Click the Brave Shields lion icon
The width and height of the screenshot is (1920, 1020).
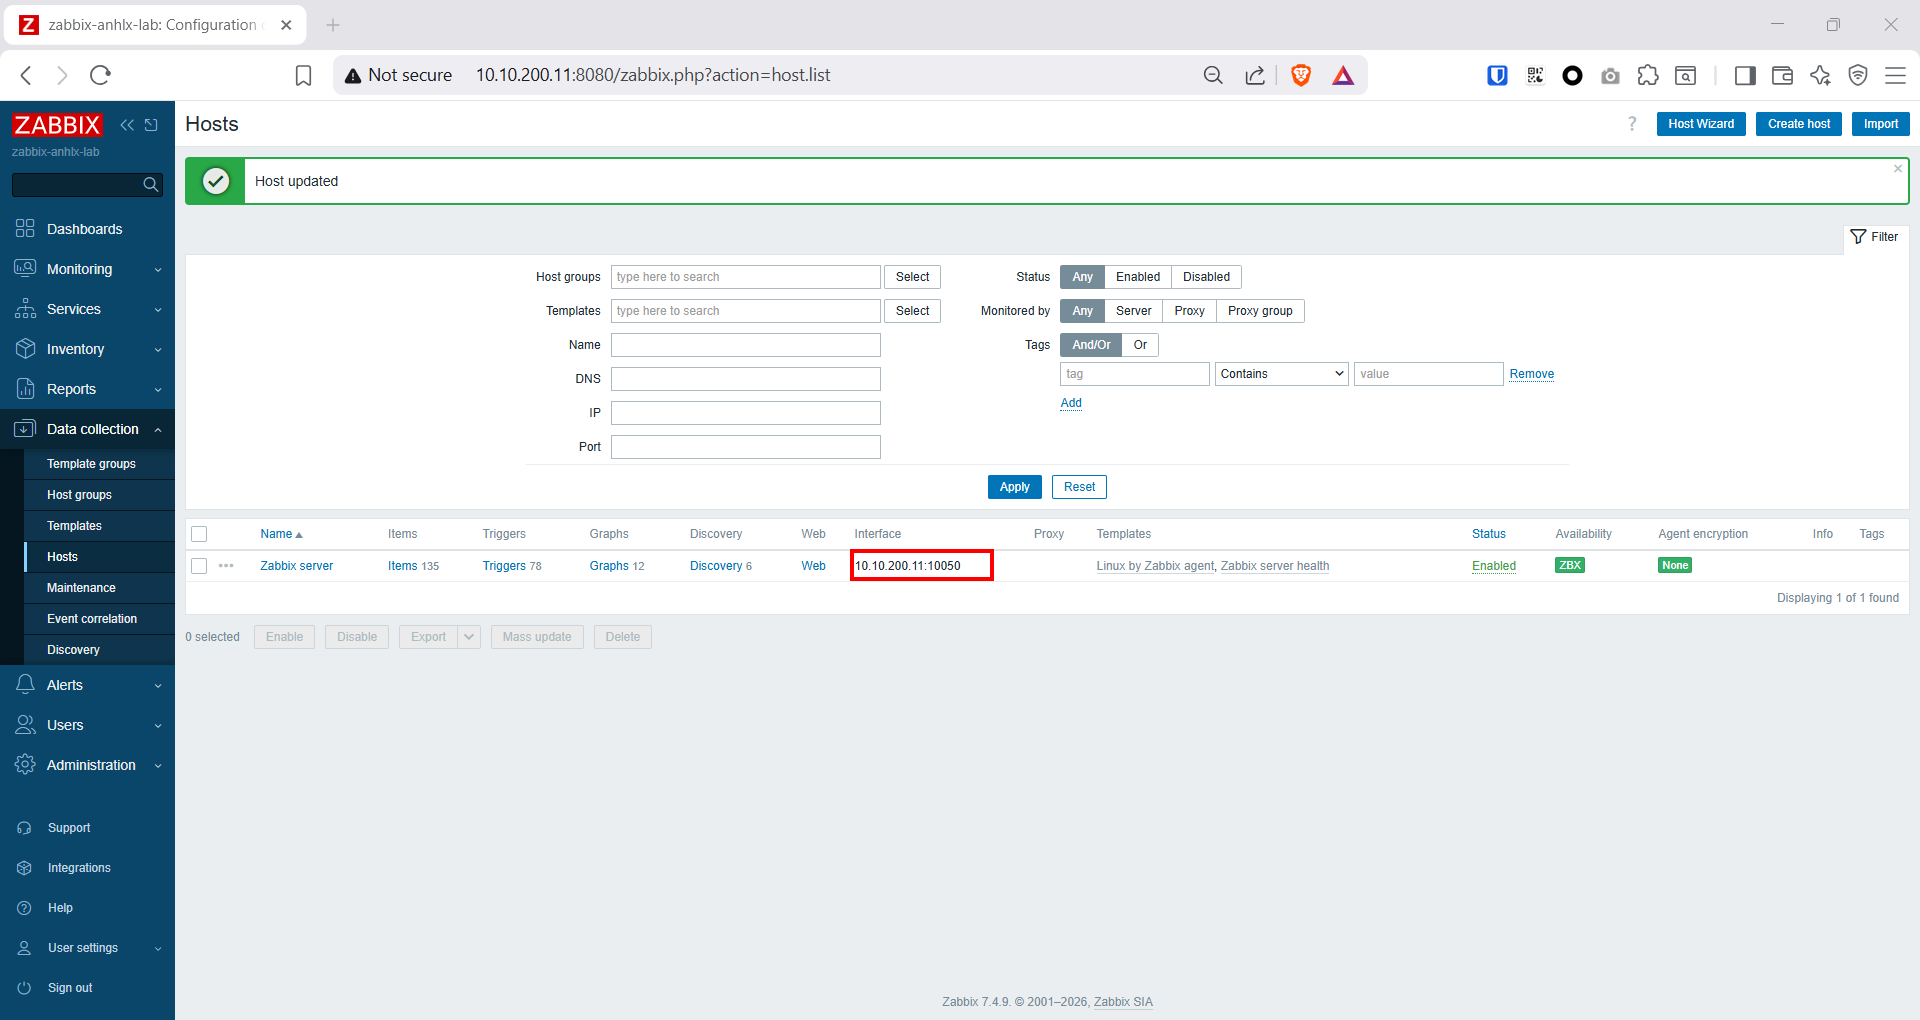click(1301, 75)
